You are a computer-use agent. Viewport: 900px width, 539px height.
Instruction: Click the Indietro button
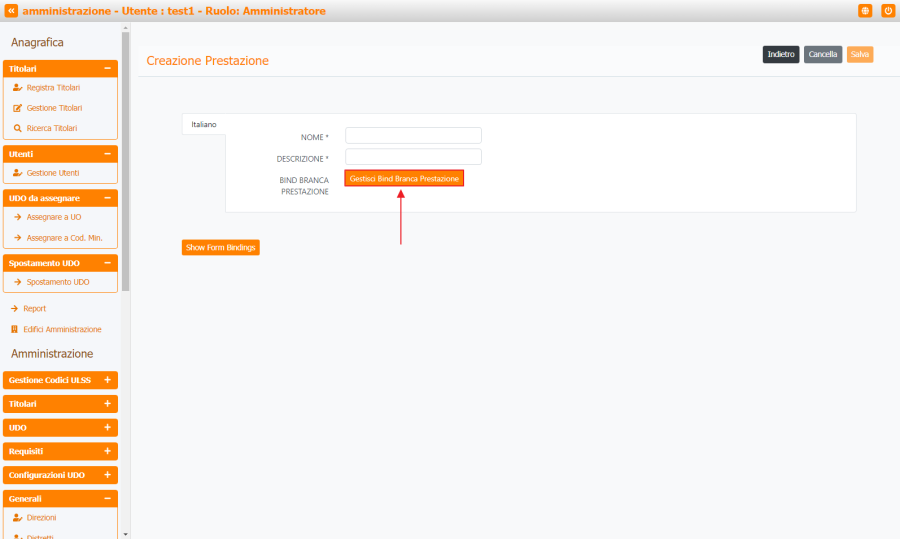(780, 54)
